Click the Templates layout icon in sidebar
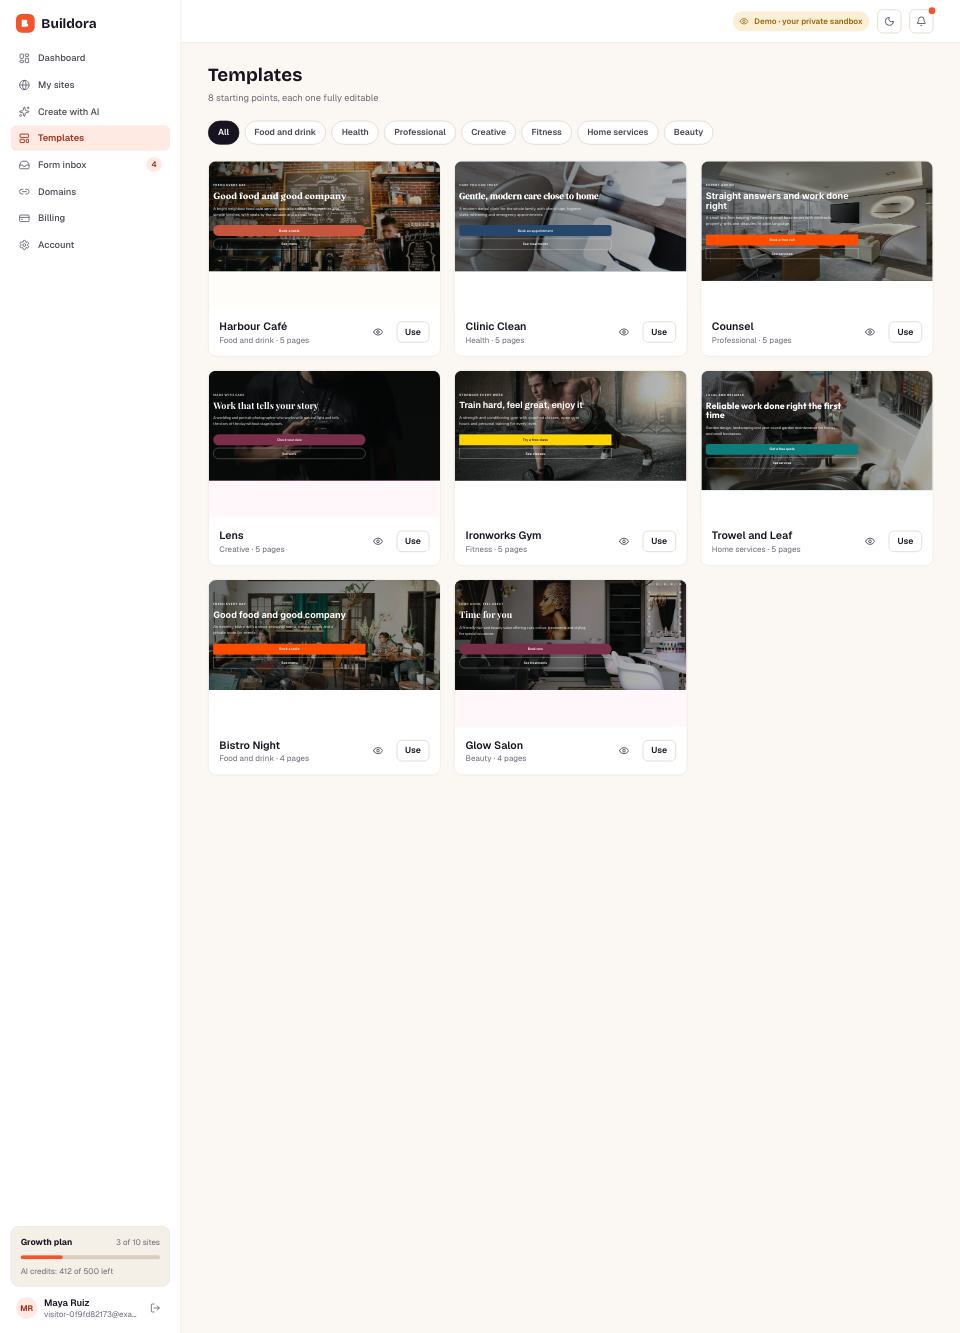 pos(24,138)
